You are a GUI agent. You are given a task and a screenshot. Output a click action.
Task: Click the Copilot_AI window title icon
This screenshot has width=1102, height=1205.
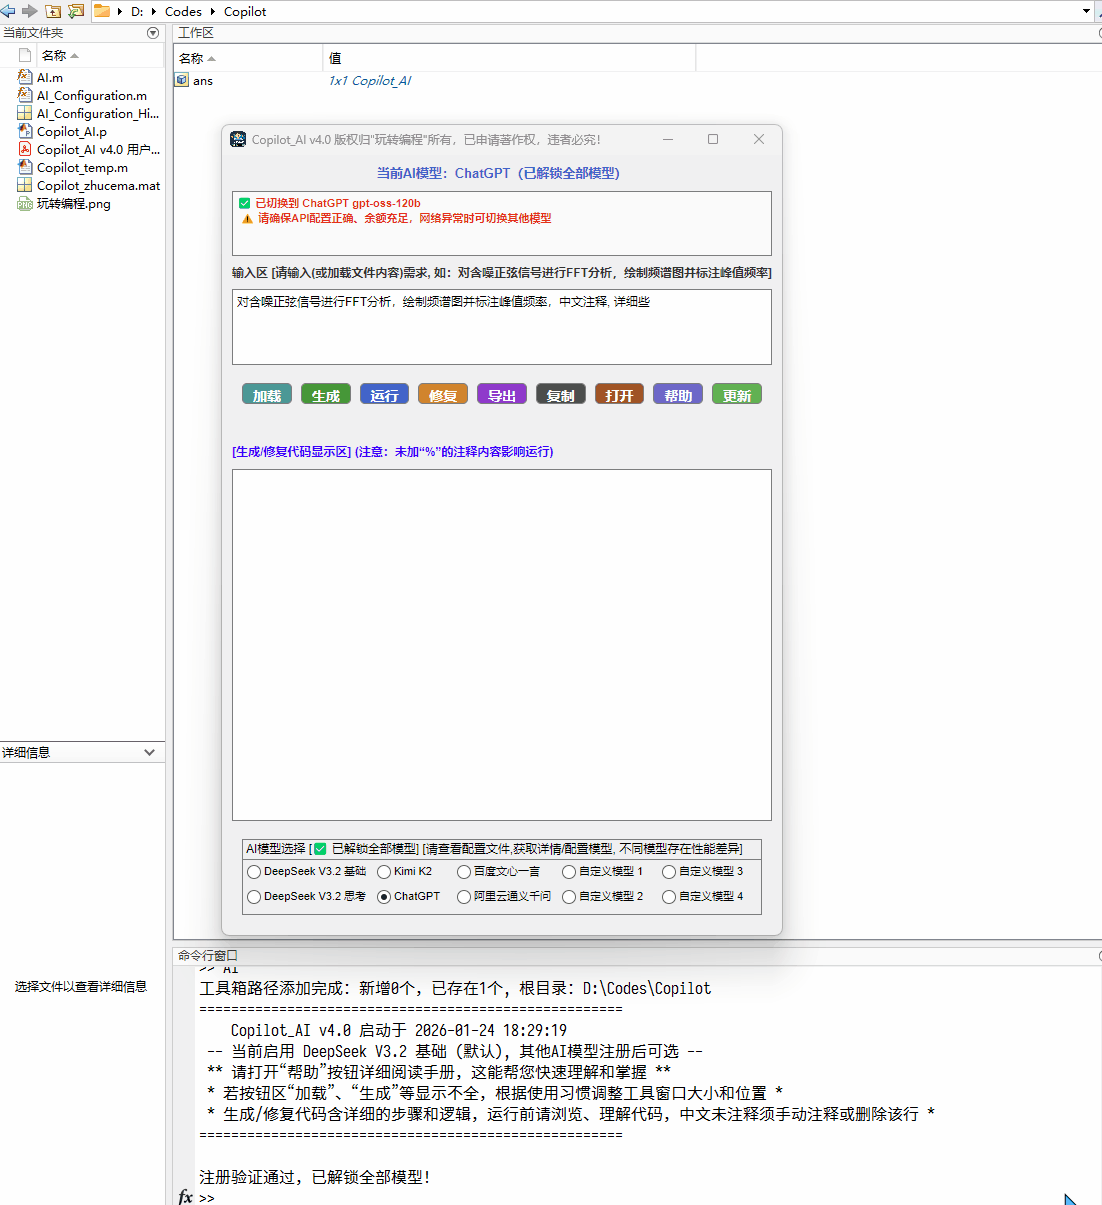(x=238, y=139)
